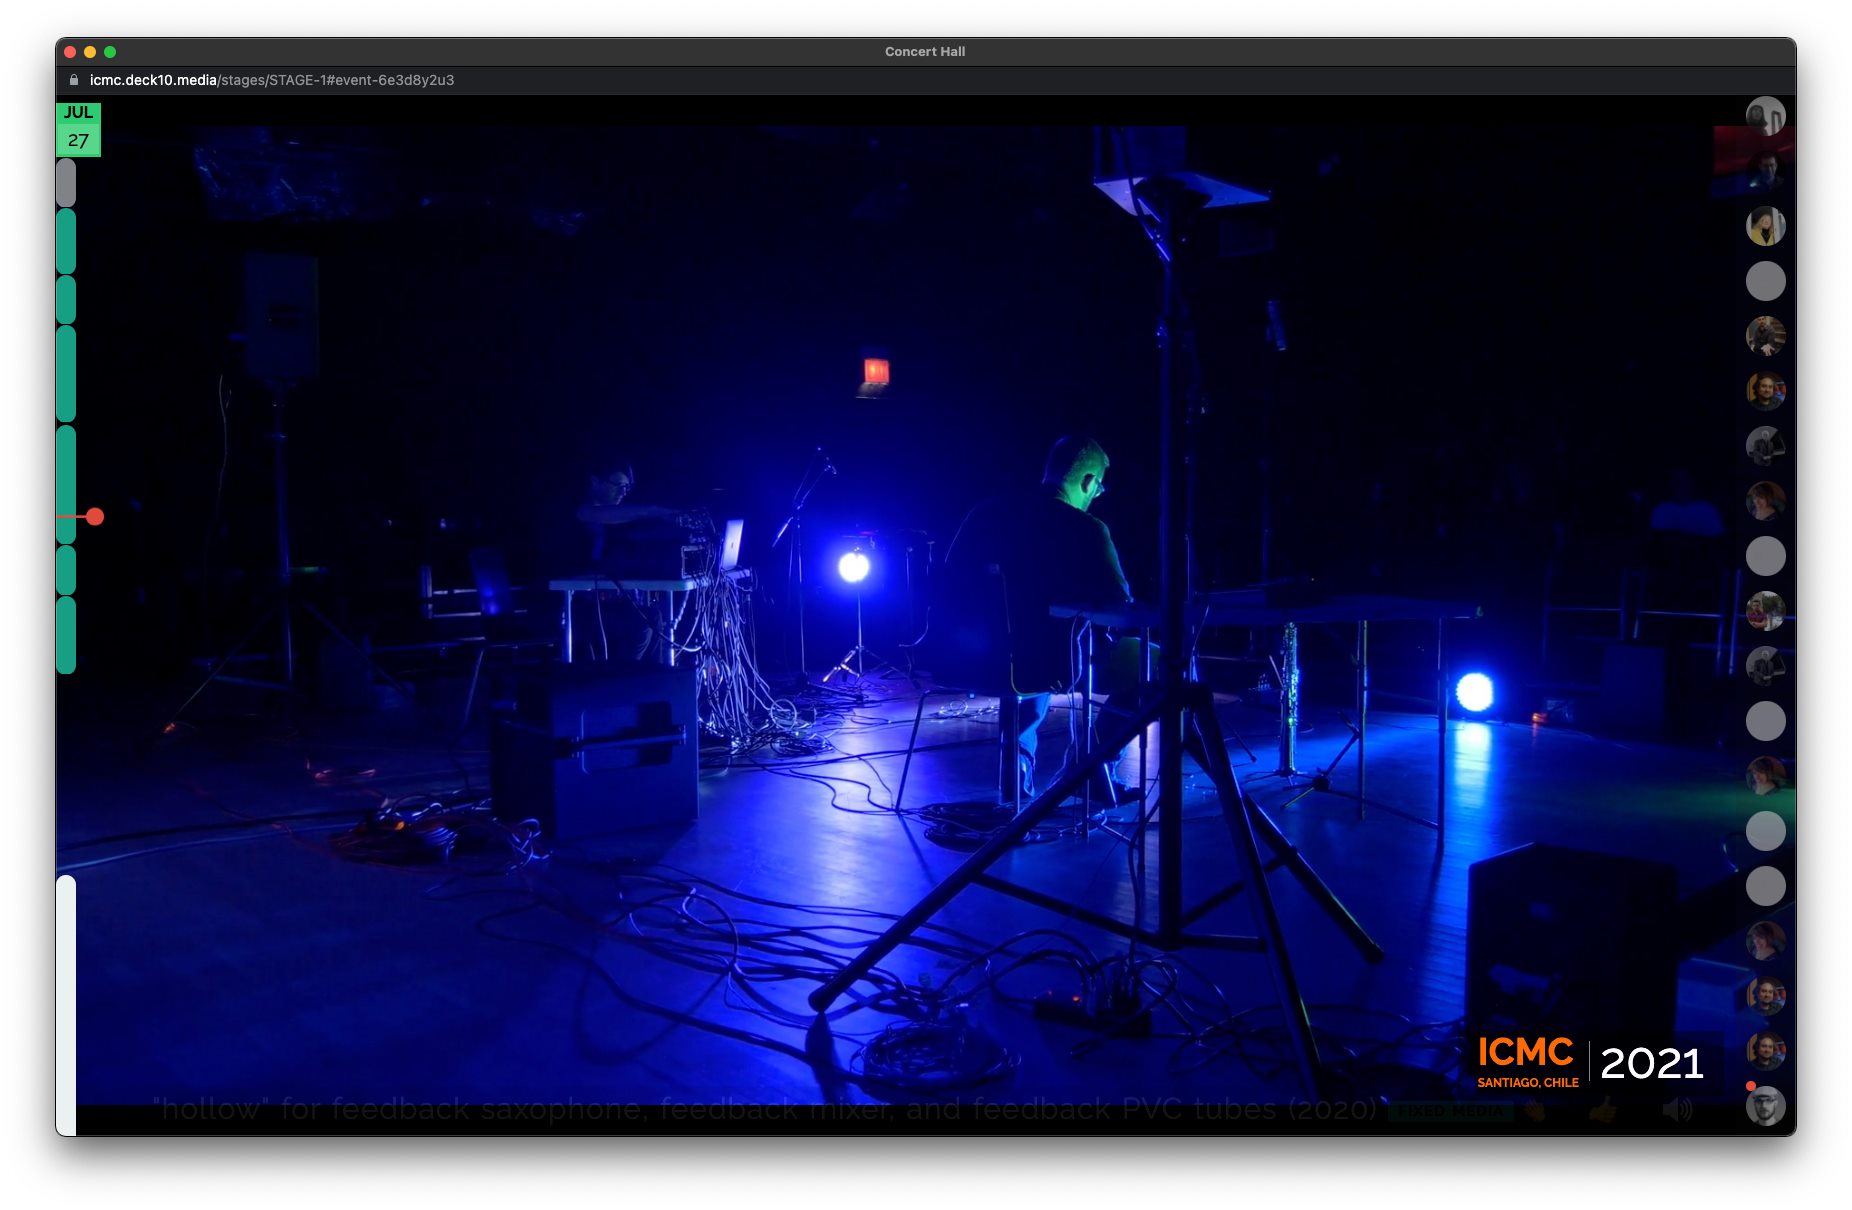Click the clapping hands reaction emoji
The image size is (1852, 1210).
(1535, 1109)
